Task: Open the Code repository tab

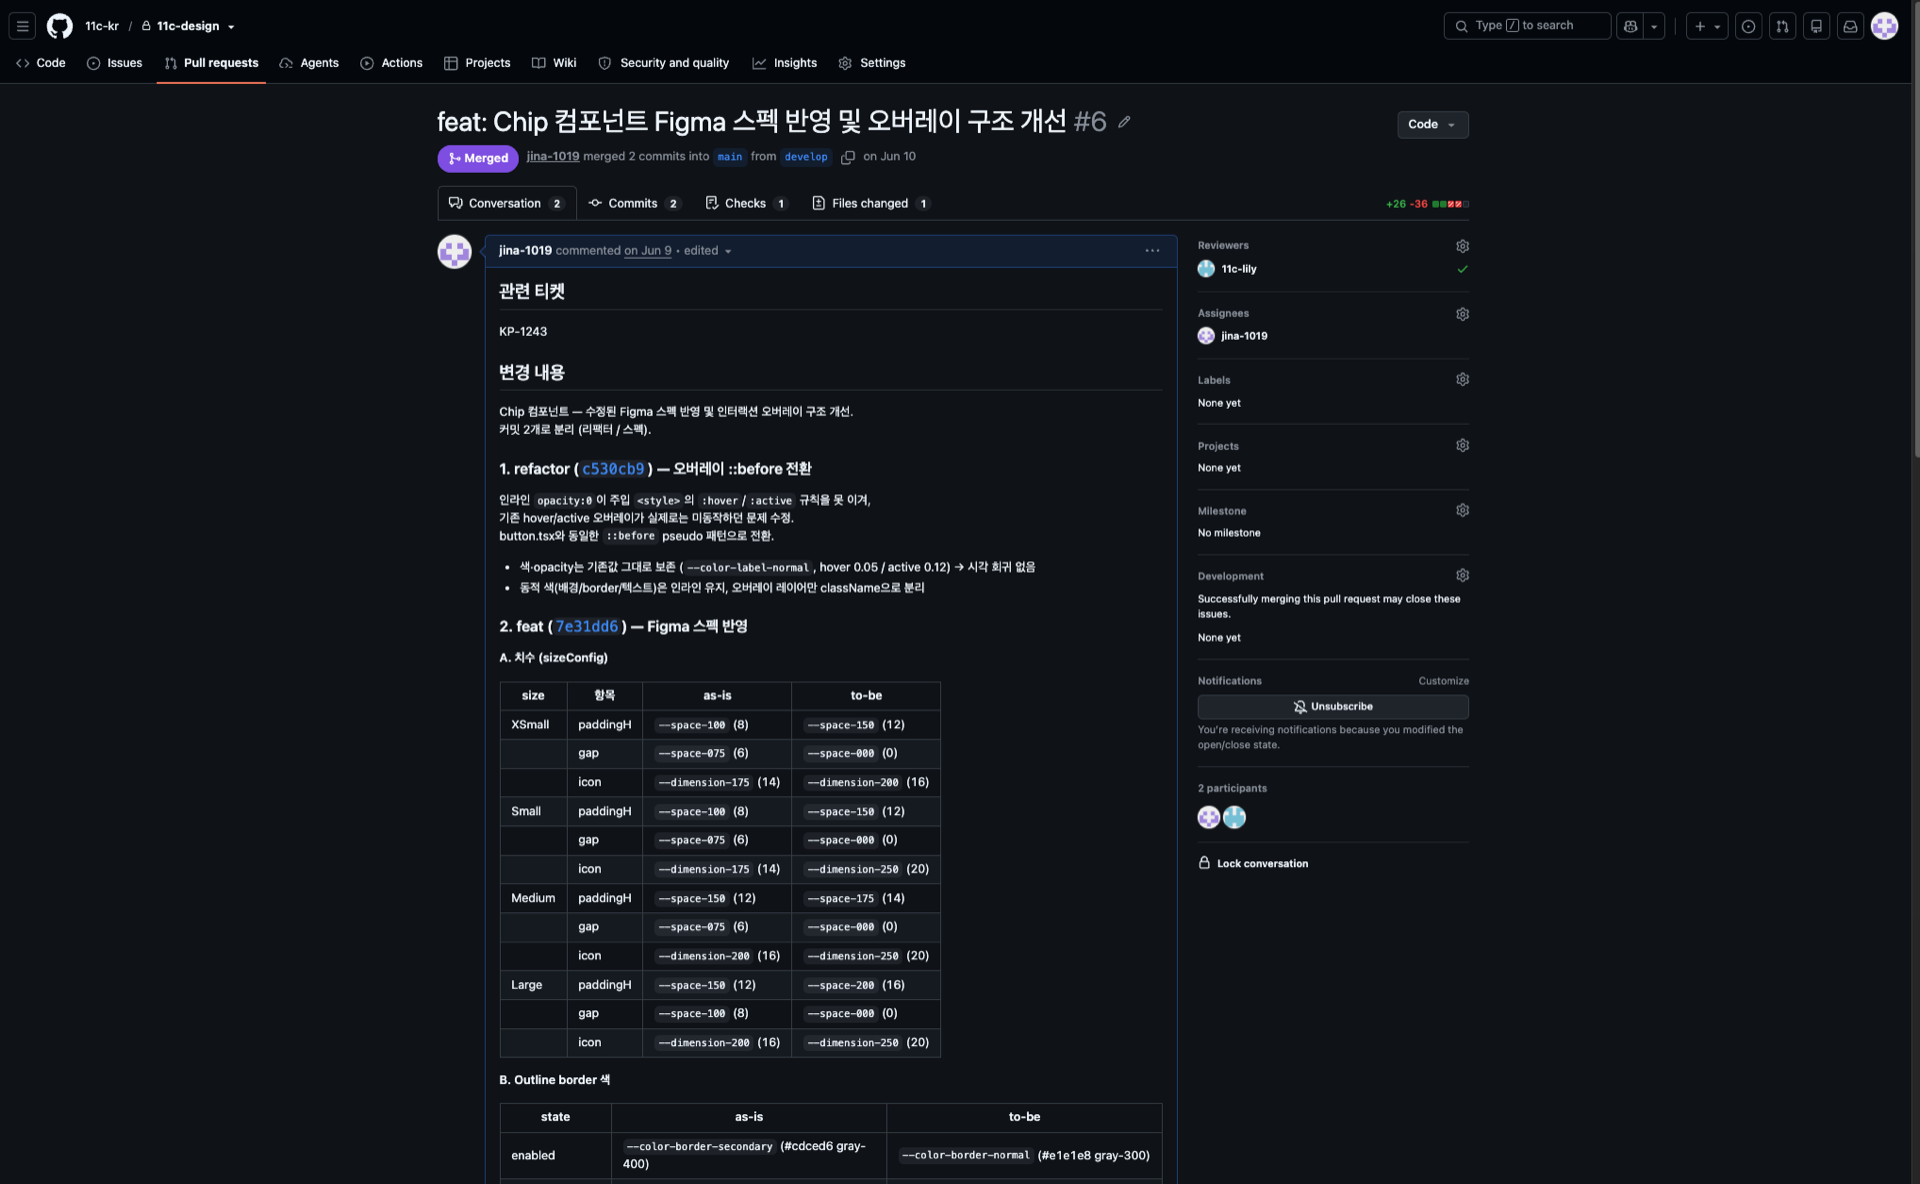Action: point(40,63)
